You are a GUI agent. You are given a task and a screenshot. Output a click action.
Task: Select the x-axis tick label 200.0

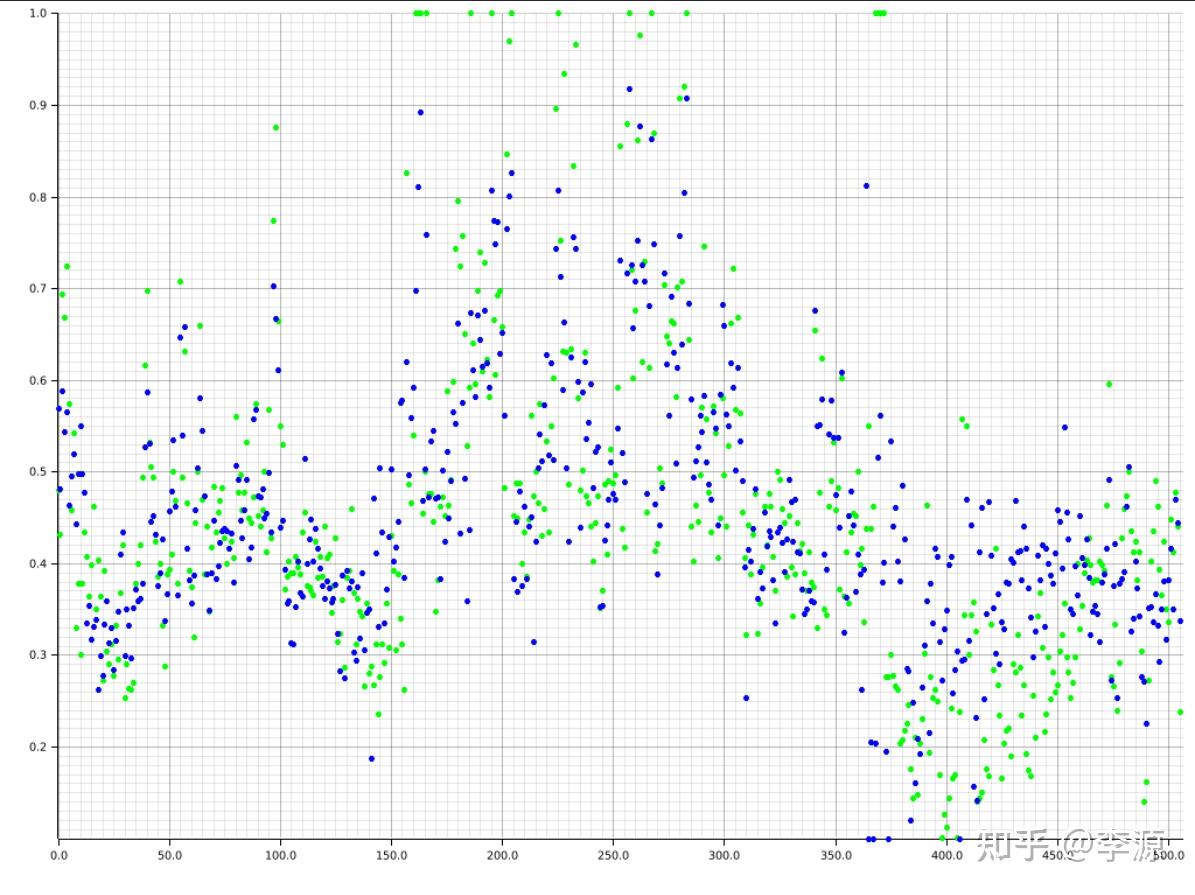pos(502,855)
